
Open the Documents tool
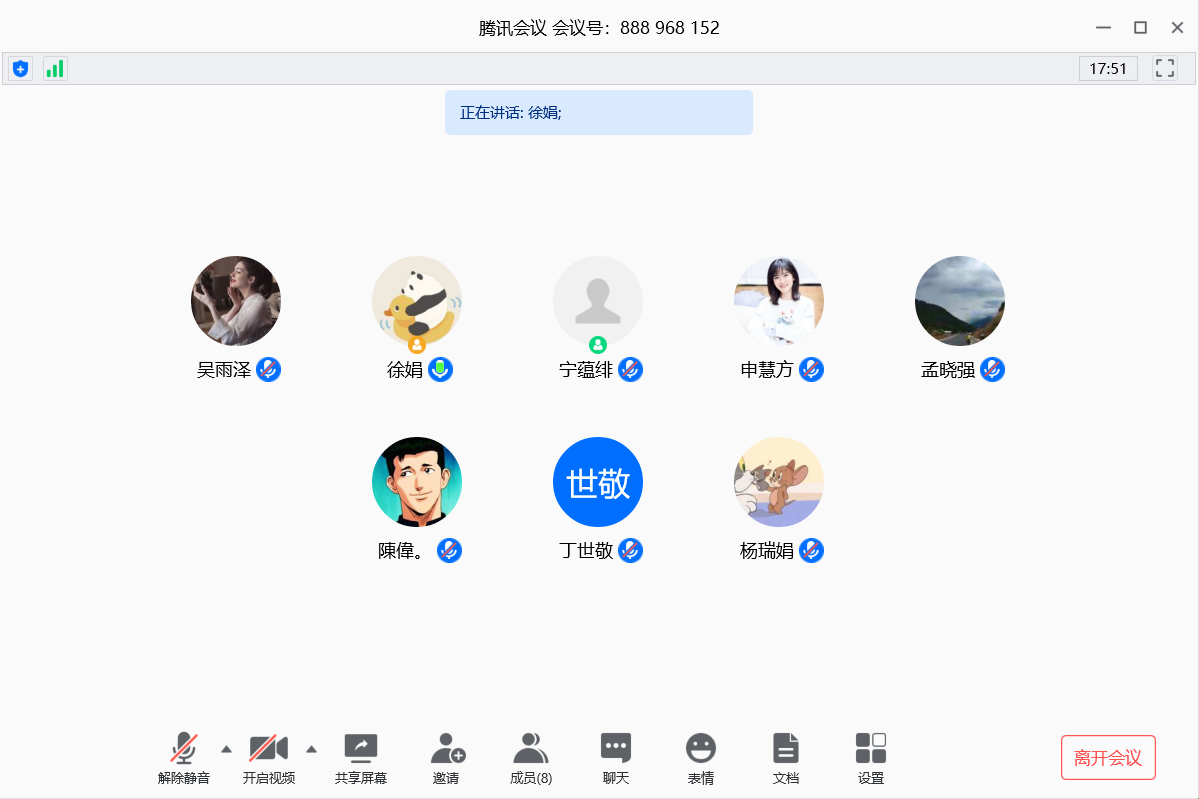pos(786,758)
